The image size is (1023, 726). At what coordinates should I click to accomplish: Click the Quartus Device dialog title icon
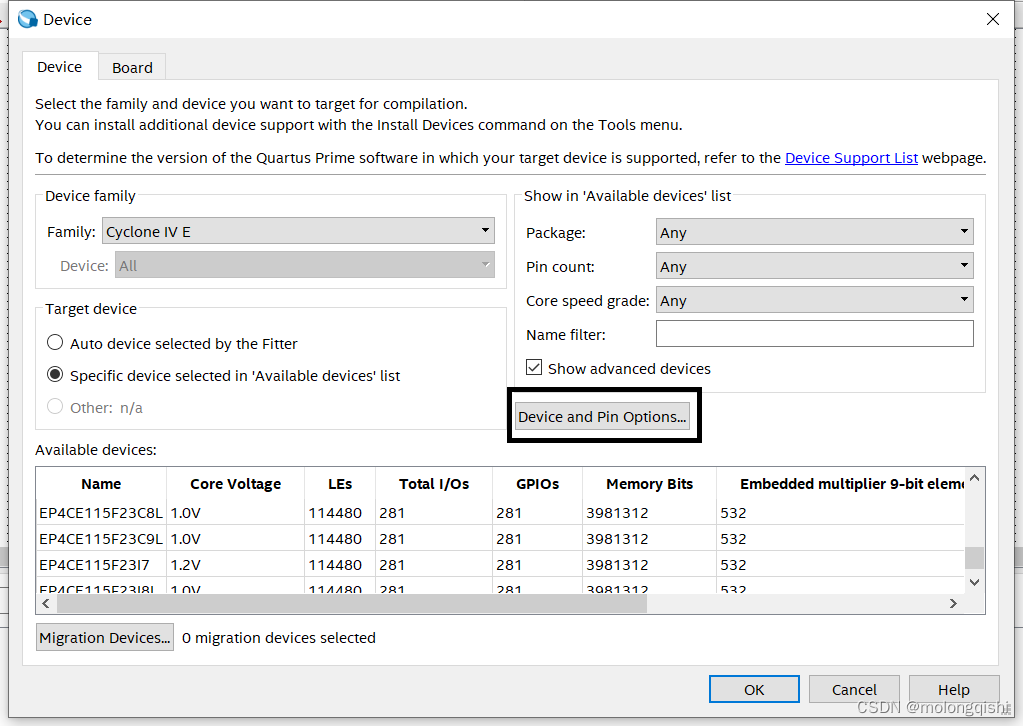[27, 20]
